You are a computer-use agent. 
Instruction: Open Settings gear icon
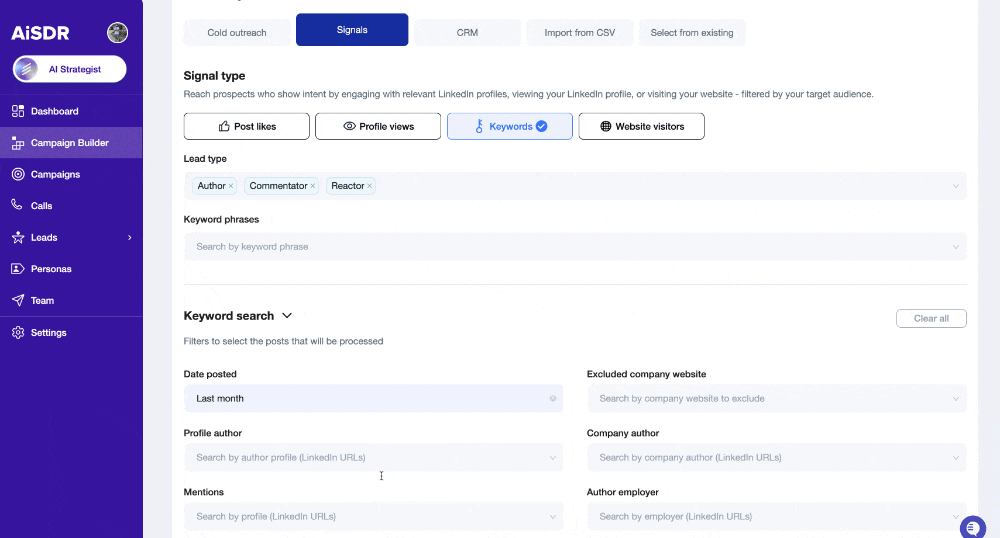(18, 332)
